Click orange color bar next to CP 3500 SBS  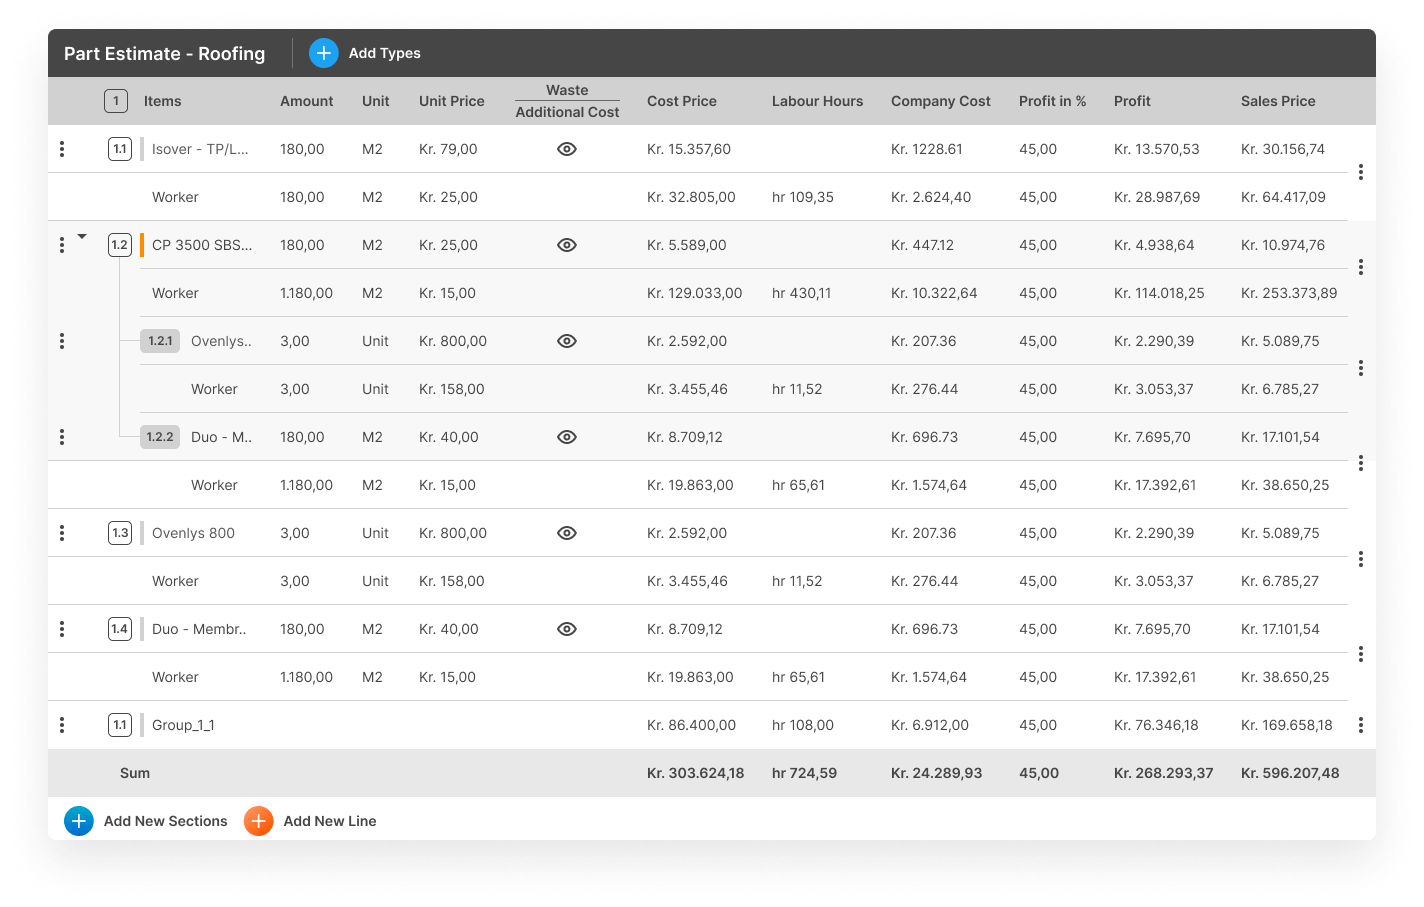tap(142, 245)
